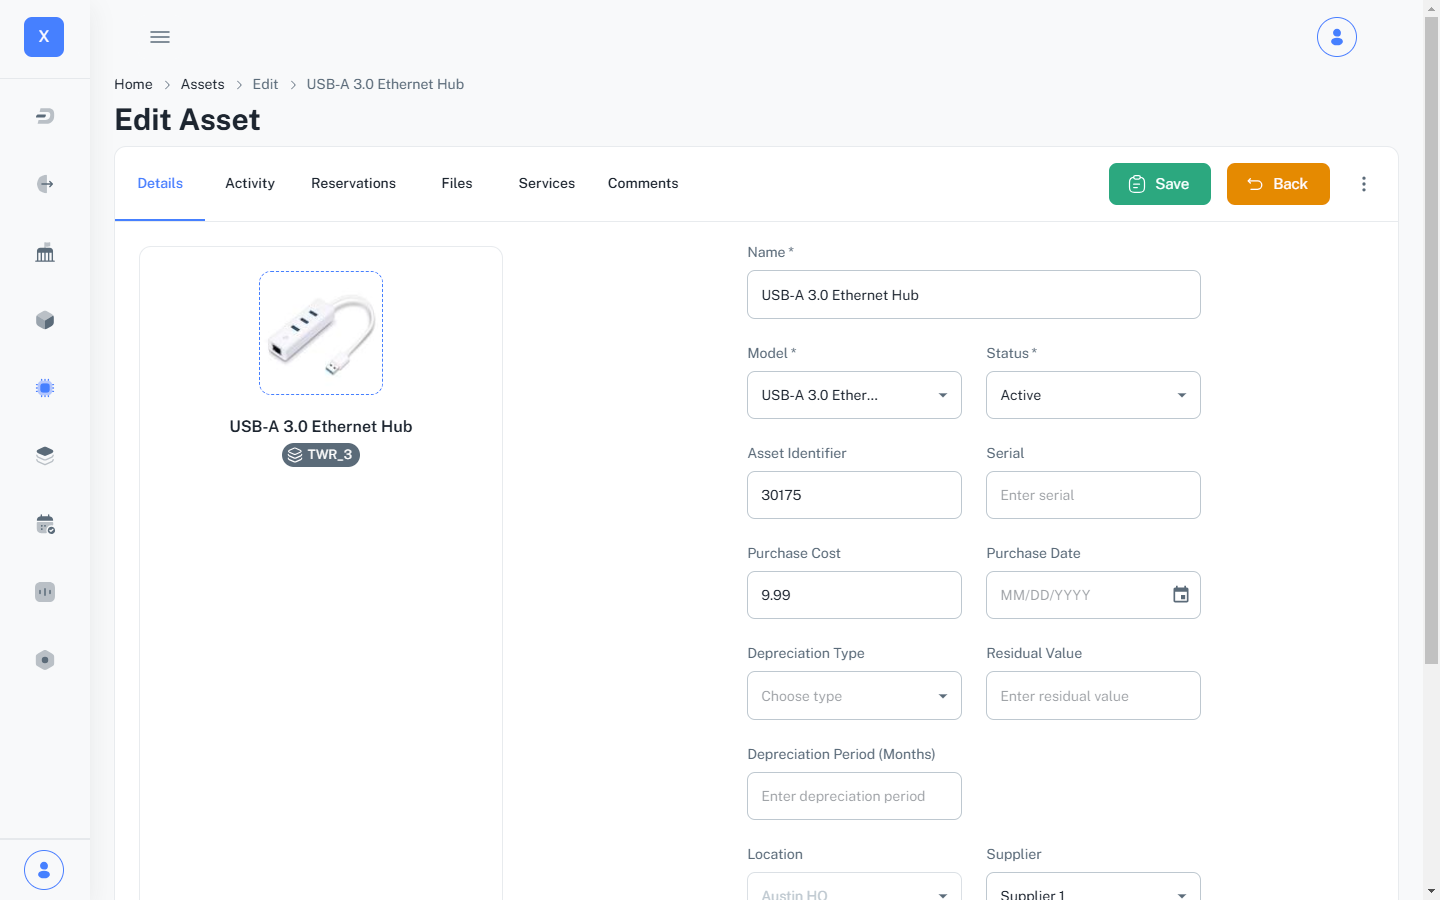The image size is (1440, 900).
Task: Open the Status dropdown showing Active
Action: [1092, 395]
